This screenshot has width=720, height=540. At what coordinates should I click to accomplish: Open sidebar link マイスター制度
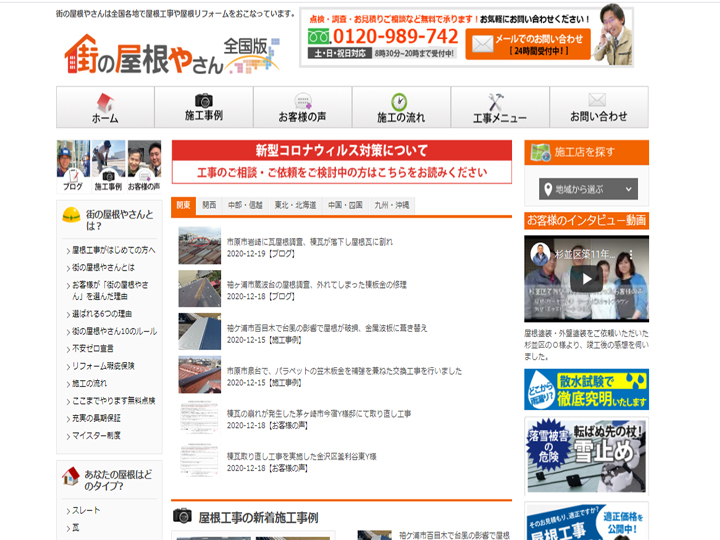(96, 435)
